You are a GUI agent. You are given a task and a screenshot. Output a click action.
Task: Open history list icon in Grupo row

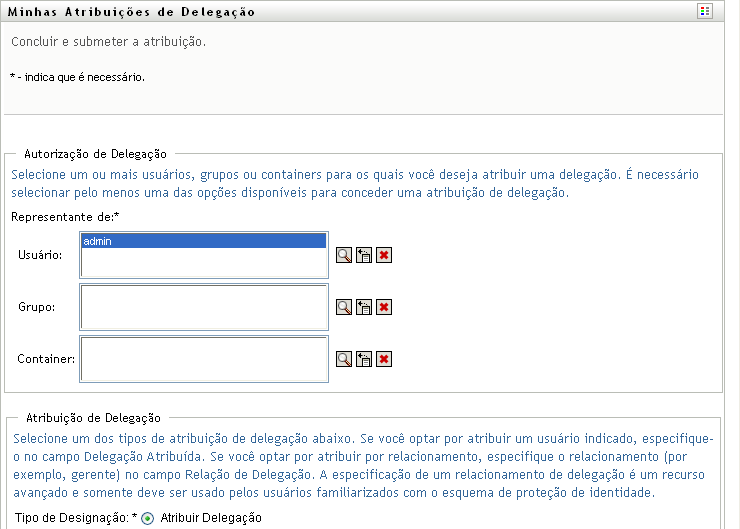click(x=364, y=307)
